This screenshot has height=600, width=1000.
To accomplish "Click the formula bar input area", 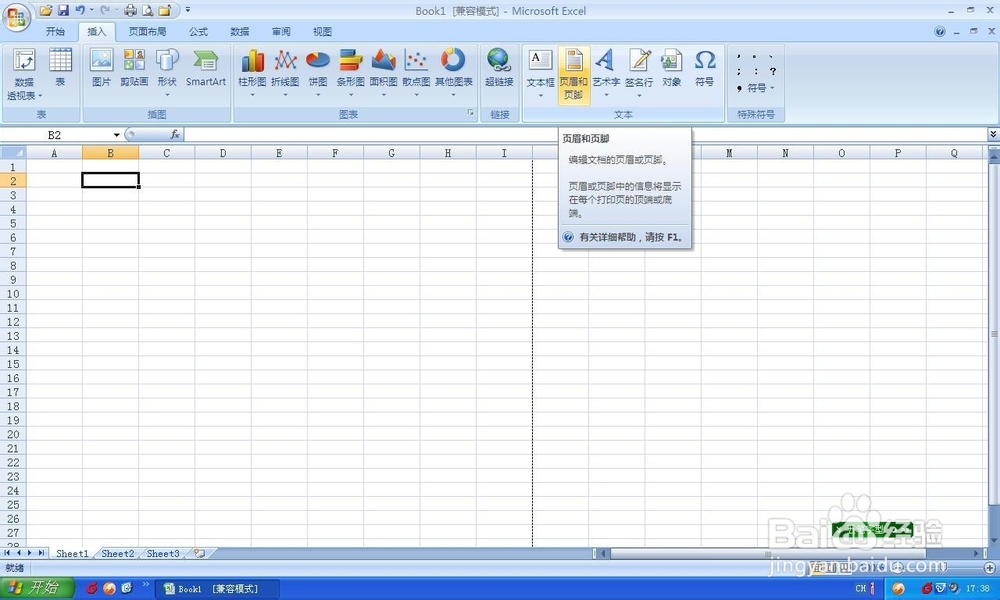I will pyautogui.click(x=585, y=135).
